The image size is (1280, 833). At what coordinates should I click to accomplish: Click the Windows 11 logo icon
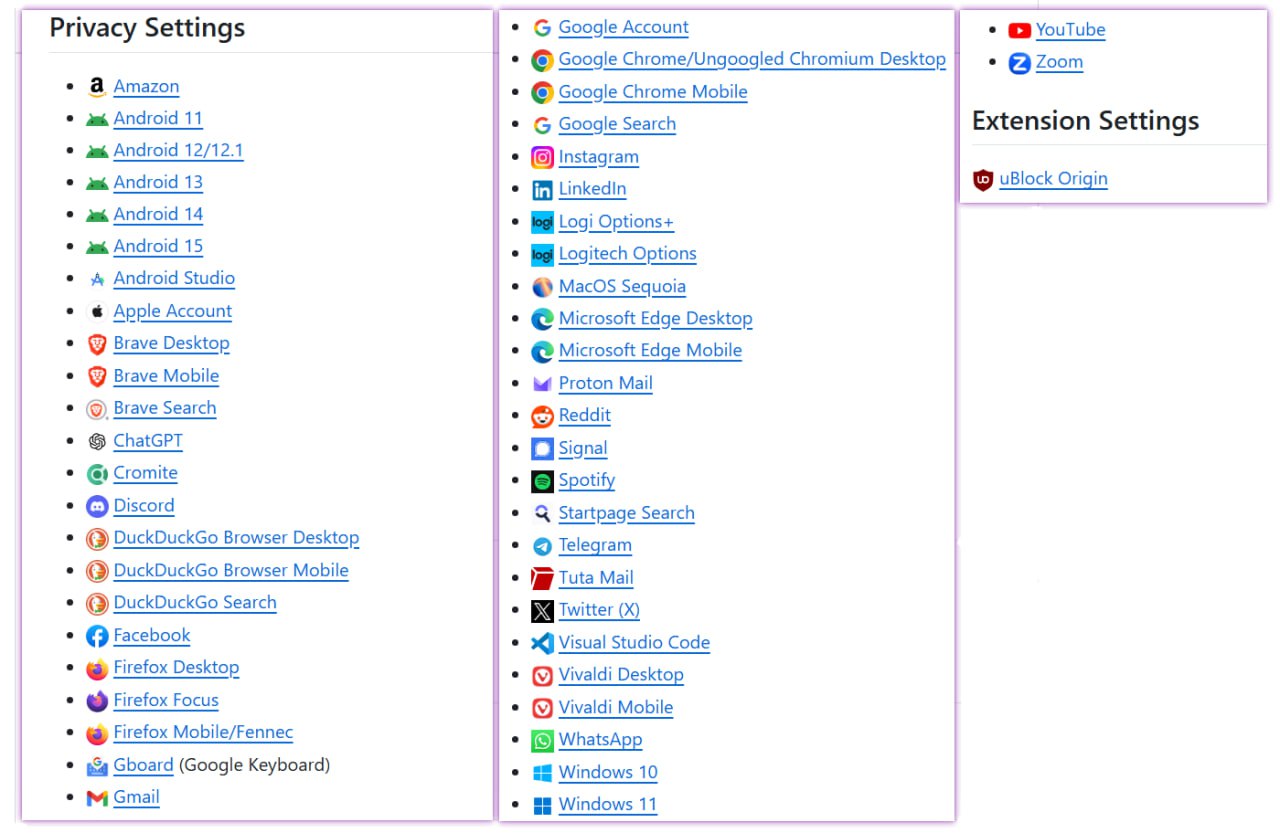pos(542,805)
